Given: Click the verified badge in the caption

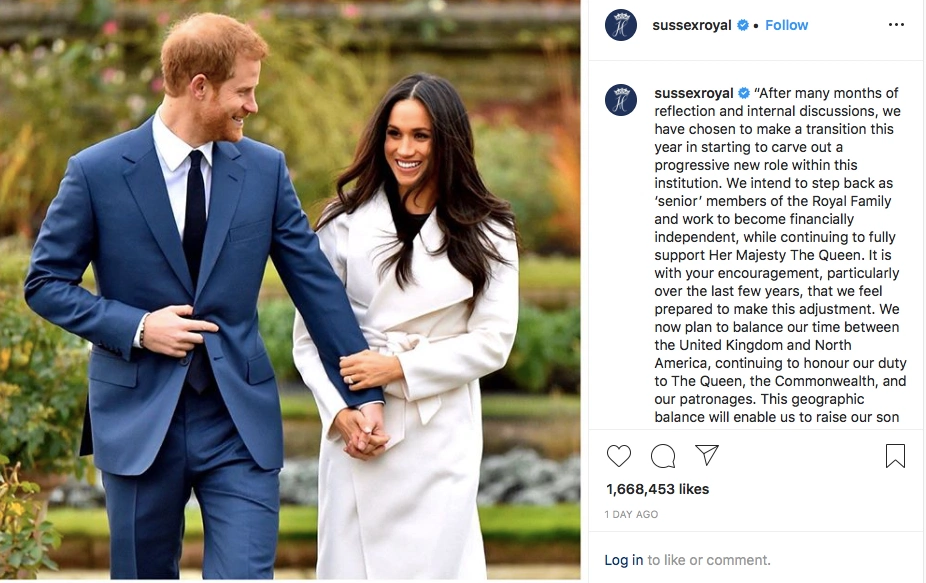Looking at the screenshot, I should (x=744, y=93).
